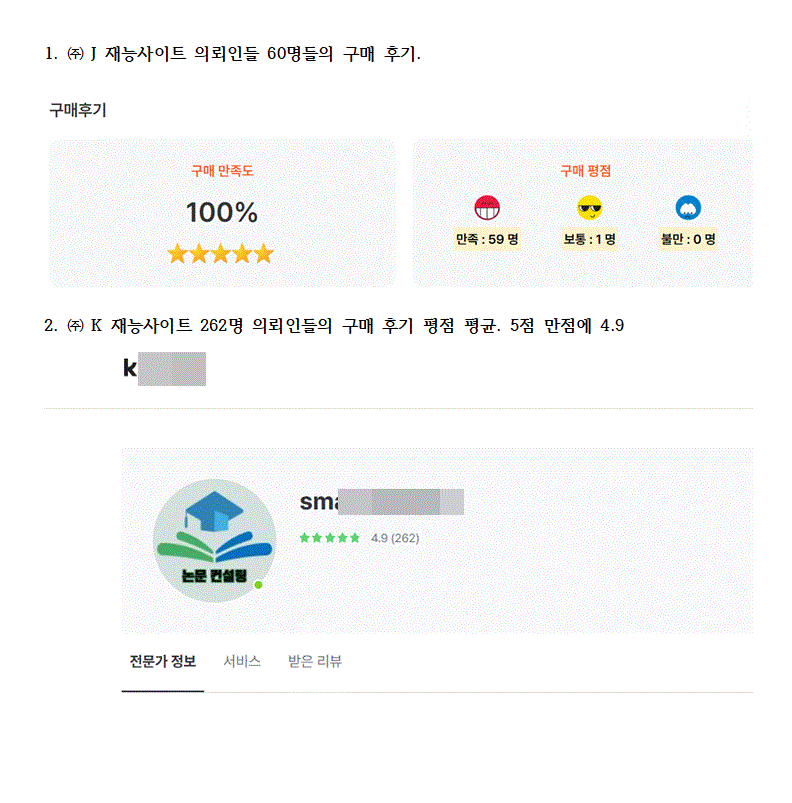Click the red smiling satisfied face icon
The image size is (792, 803).
(487, 208)
